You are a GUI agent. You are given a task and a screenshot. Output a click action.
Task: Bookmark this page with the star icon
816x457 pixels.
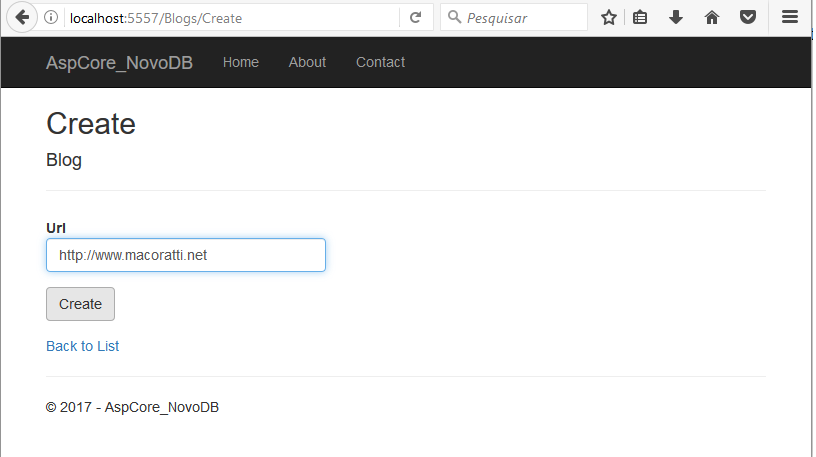pyautogui.click(x=608, y=18)
